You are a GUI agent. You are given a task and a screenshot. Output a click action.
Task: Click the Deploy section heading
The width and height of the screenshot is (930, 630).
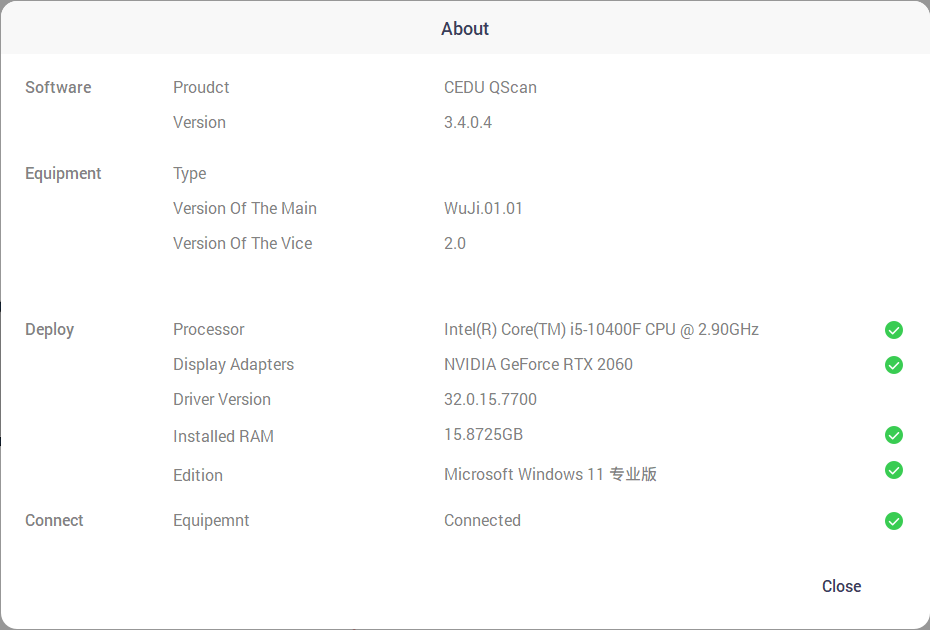click(50, 330)
